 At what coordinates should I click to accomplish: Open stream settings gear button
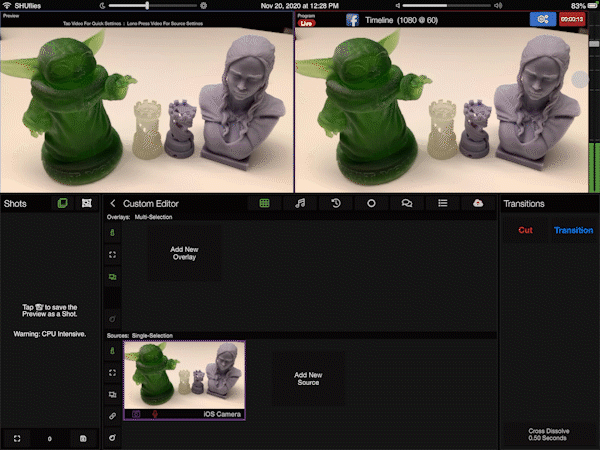point(543,19)
